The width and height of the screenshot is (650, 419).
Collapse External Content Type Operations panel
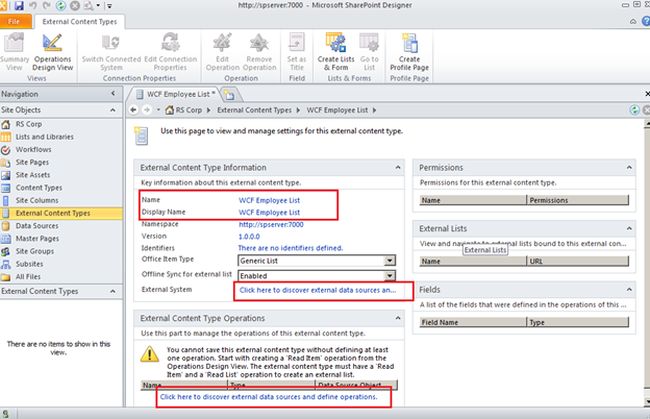[x=398, y=318]
